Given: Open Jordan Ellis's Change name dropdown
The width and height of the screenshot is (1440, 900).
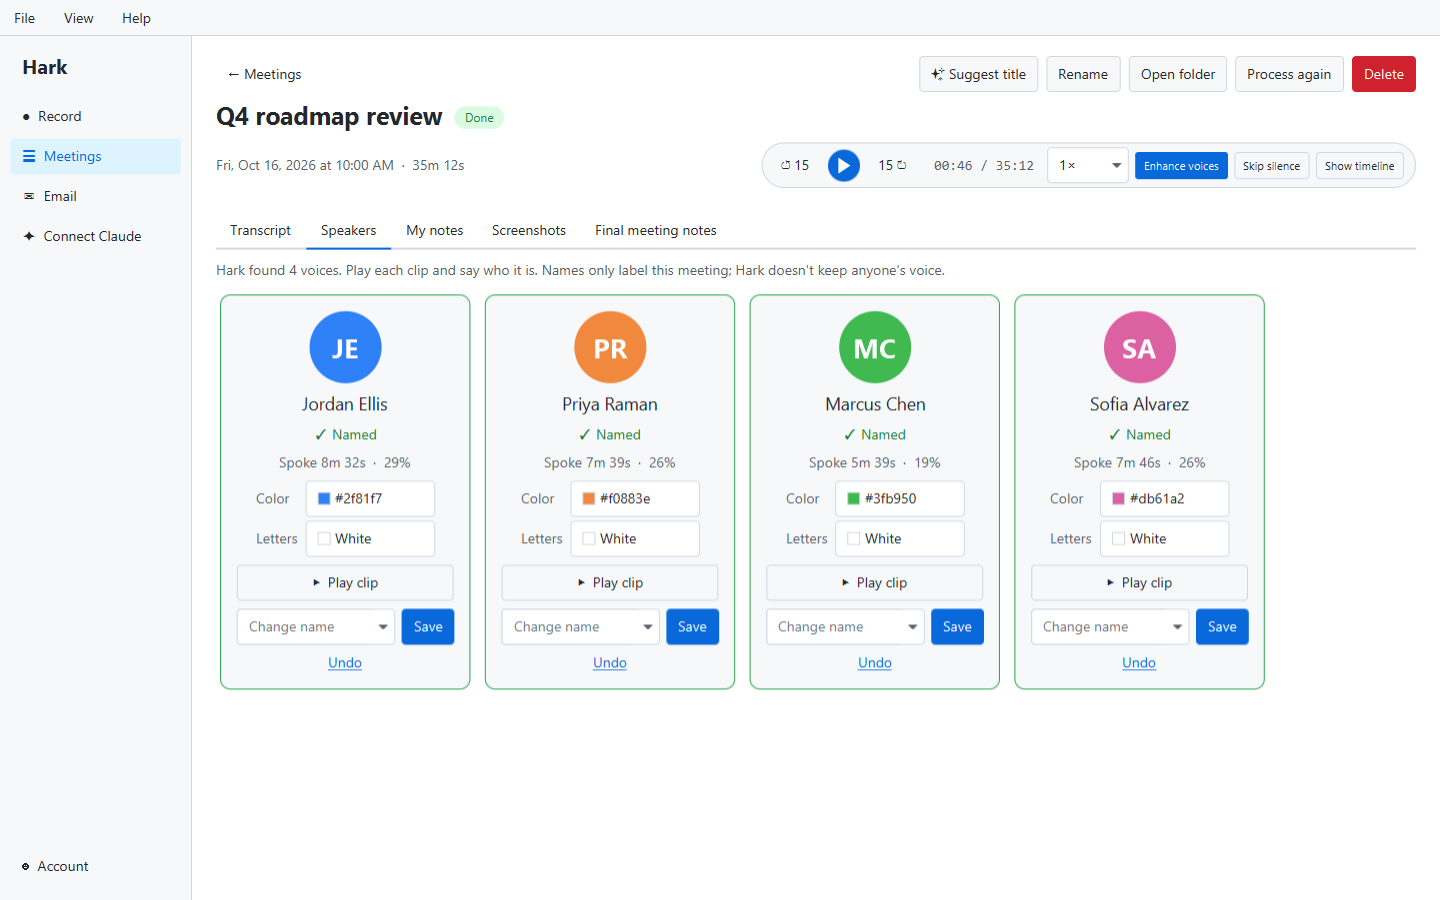Looking at the screenshot, I should 316,627.
